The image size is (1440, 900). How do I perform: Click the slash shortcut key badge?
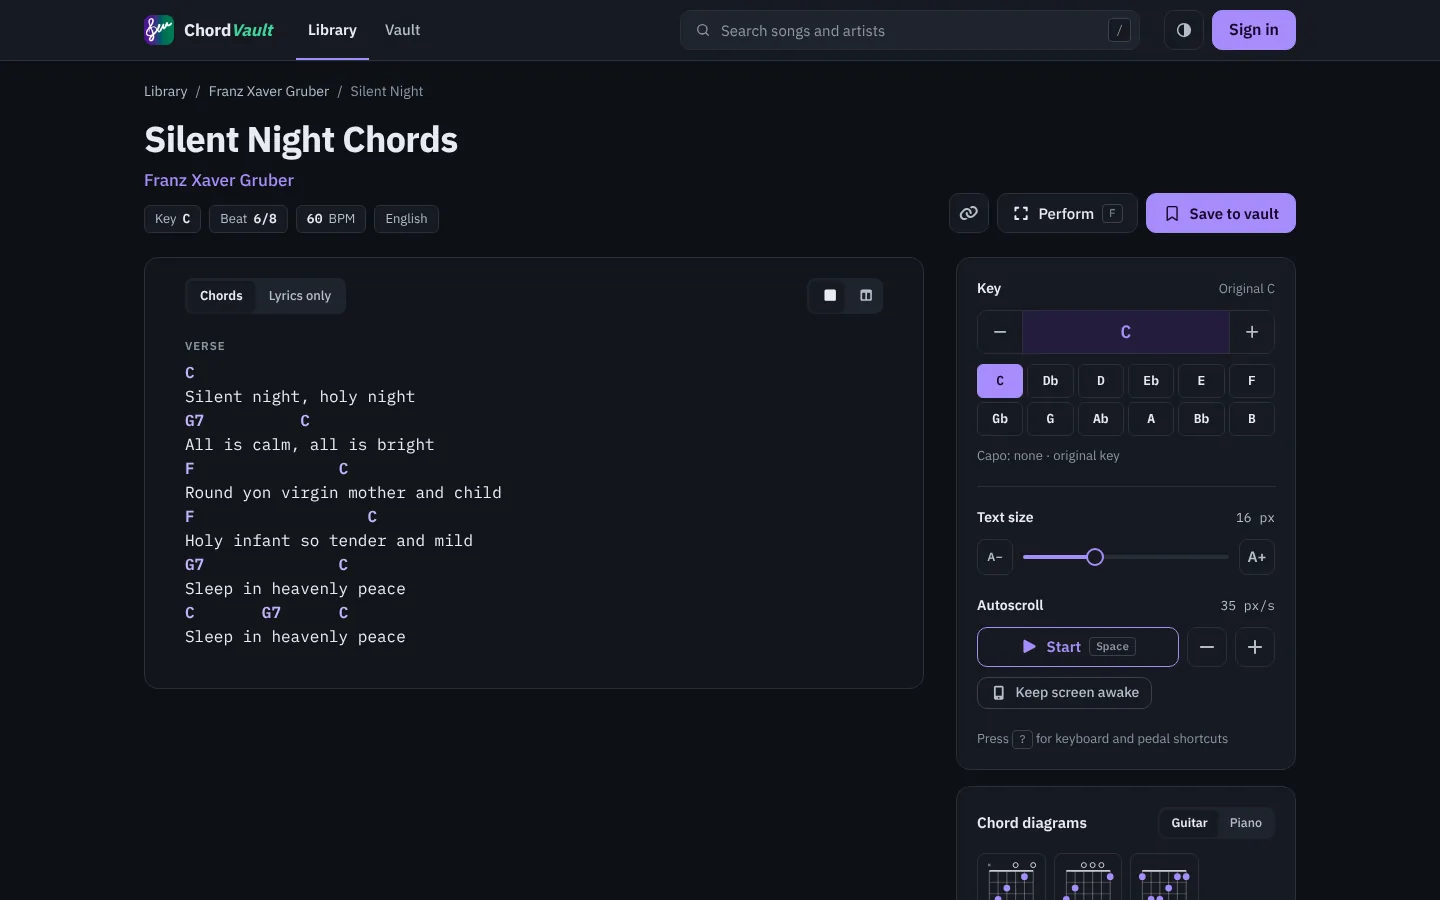click(x=1119, y=30)
